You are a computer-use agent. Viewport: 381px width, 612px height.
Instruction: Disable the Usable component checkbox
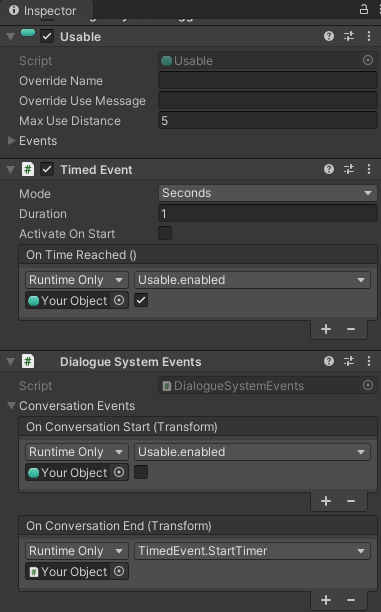[x=47, y=36]
